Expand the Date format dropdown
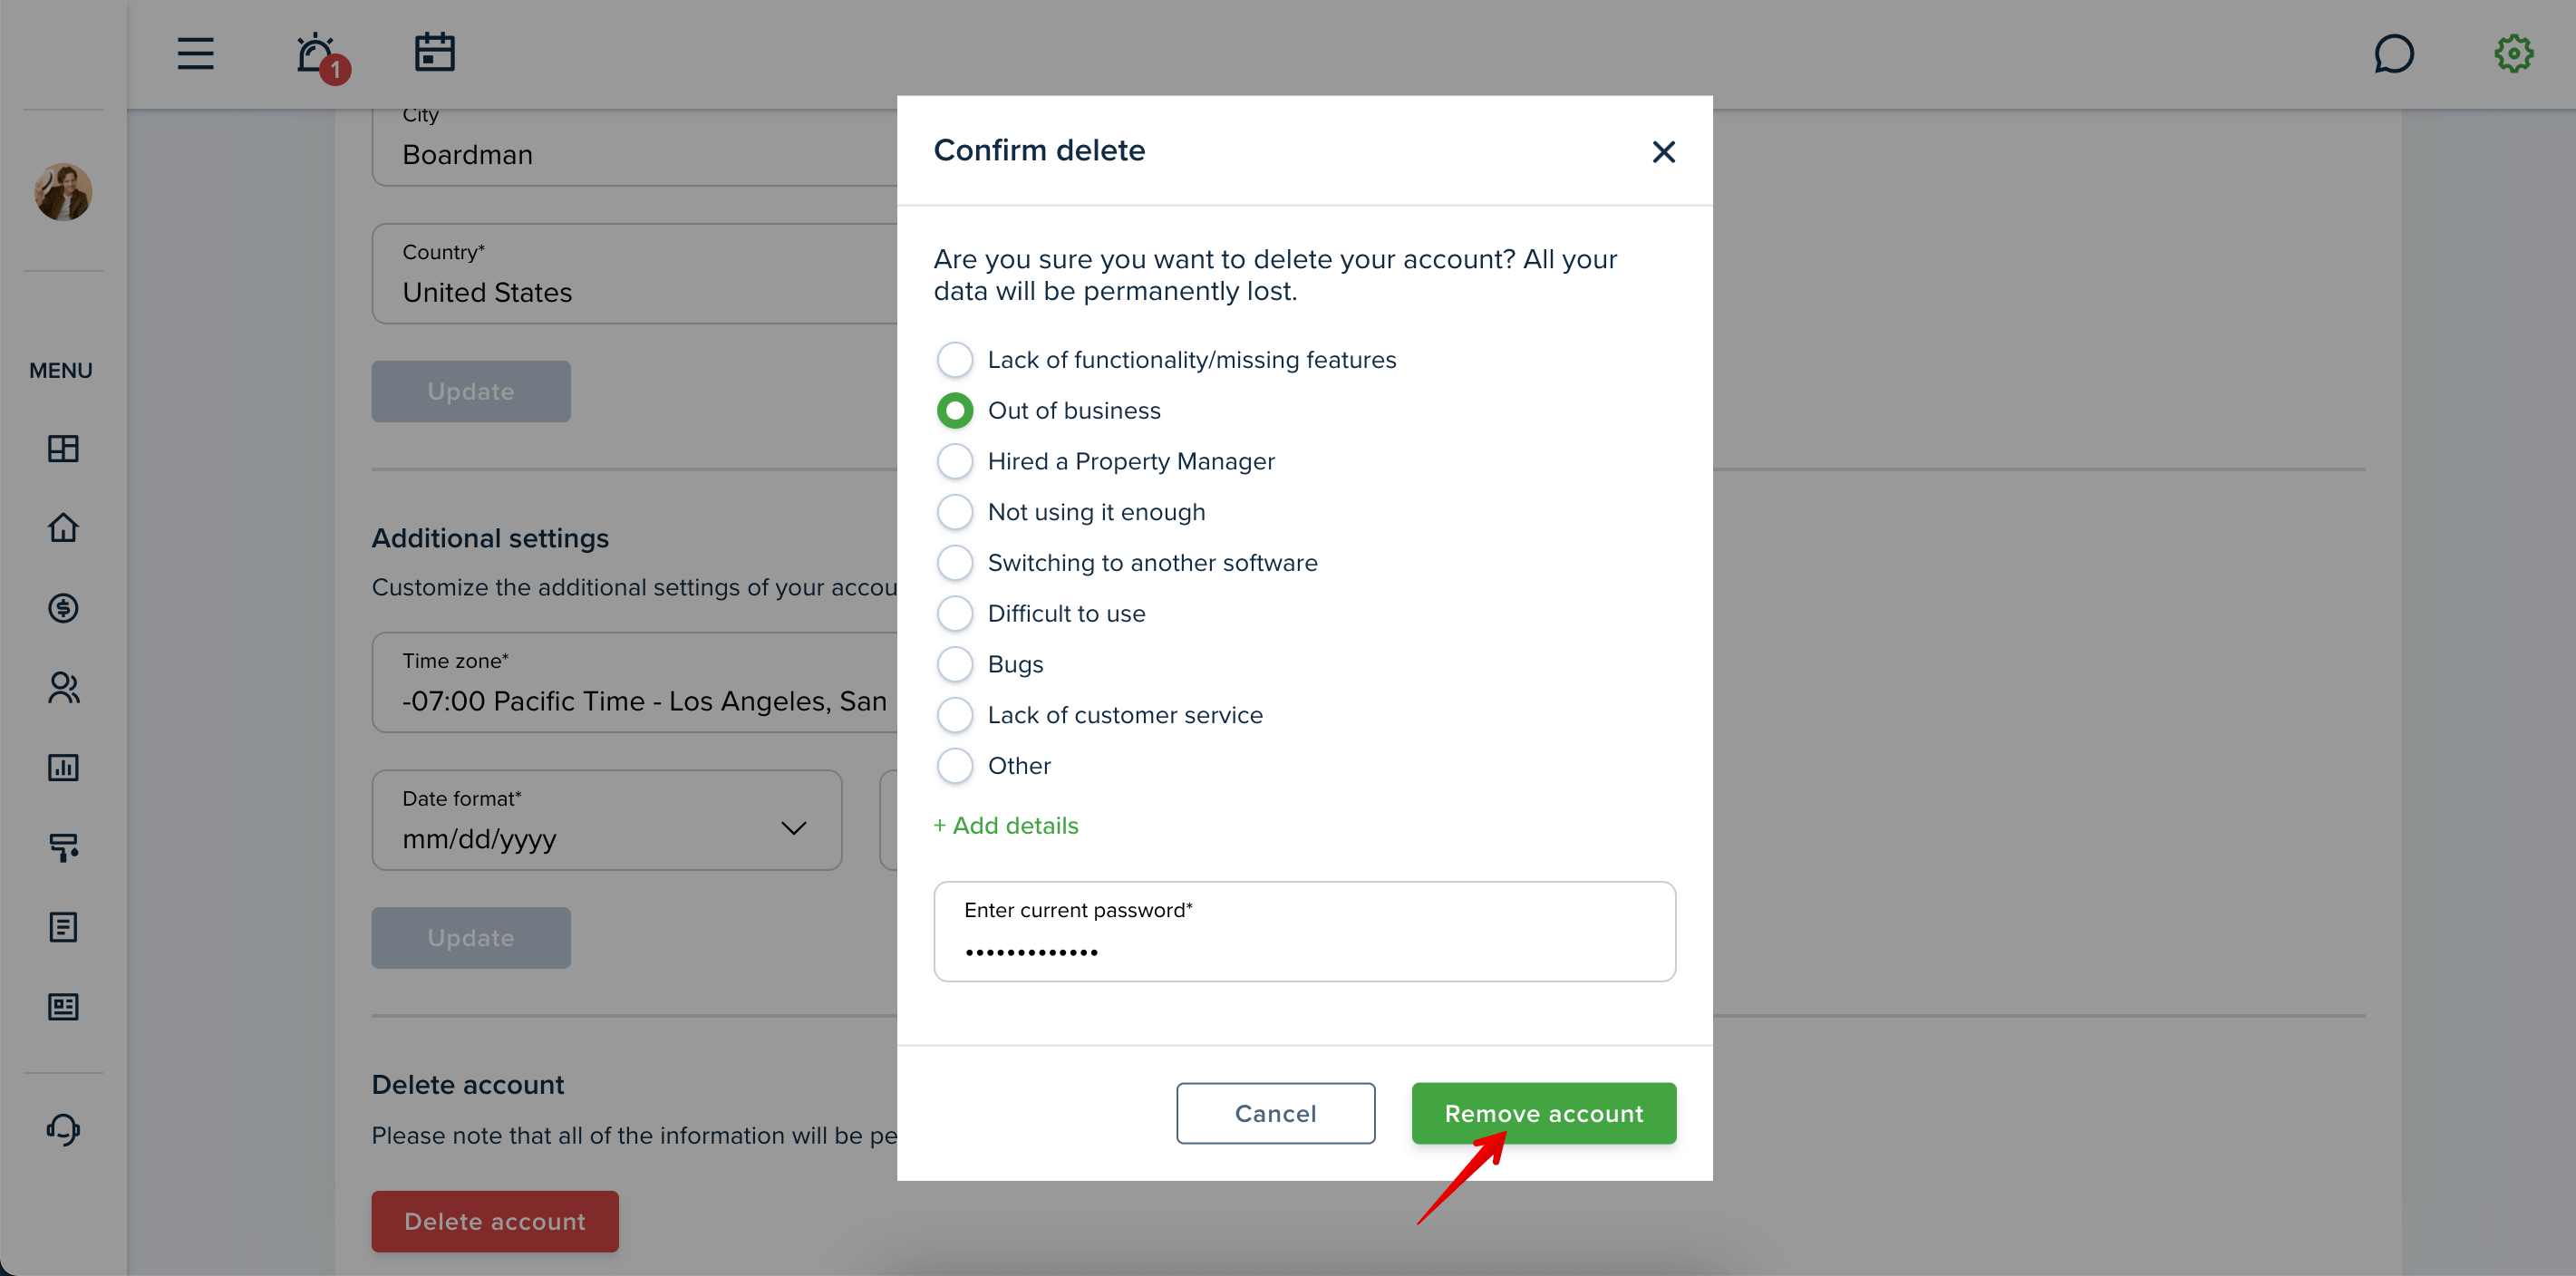Image resolution: width=2576 pixels, height=1276 pixels. [x=607, y=820]
